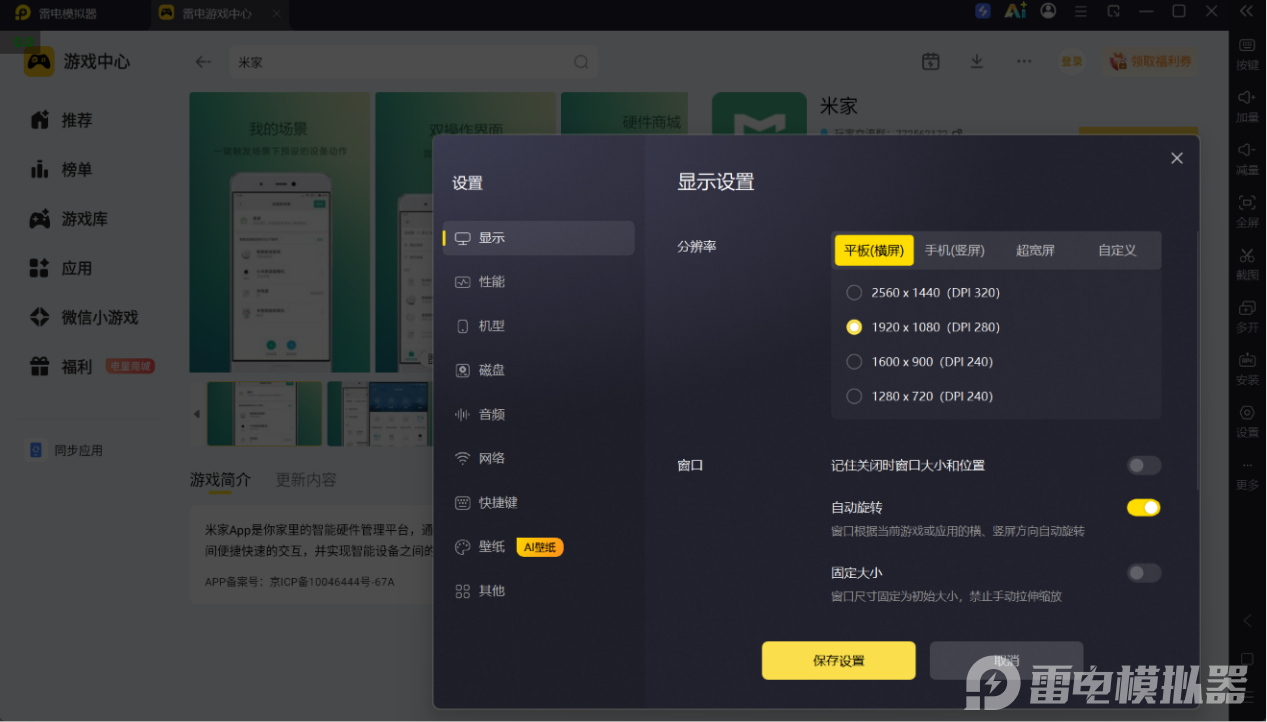Select the 手机(竖屏) resolution tab
Screen dimensions: 1267x722
pyautogui.click(x=954, y=250)
